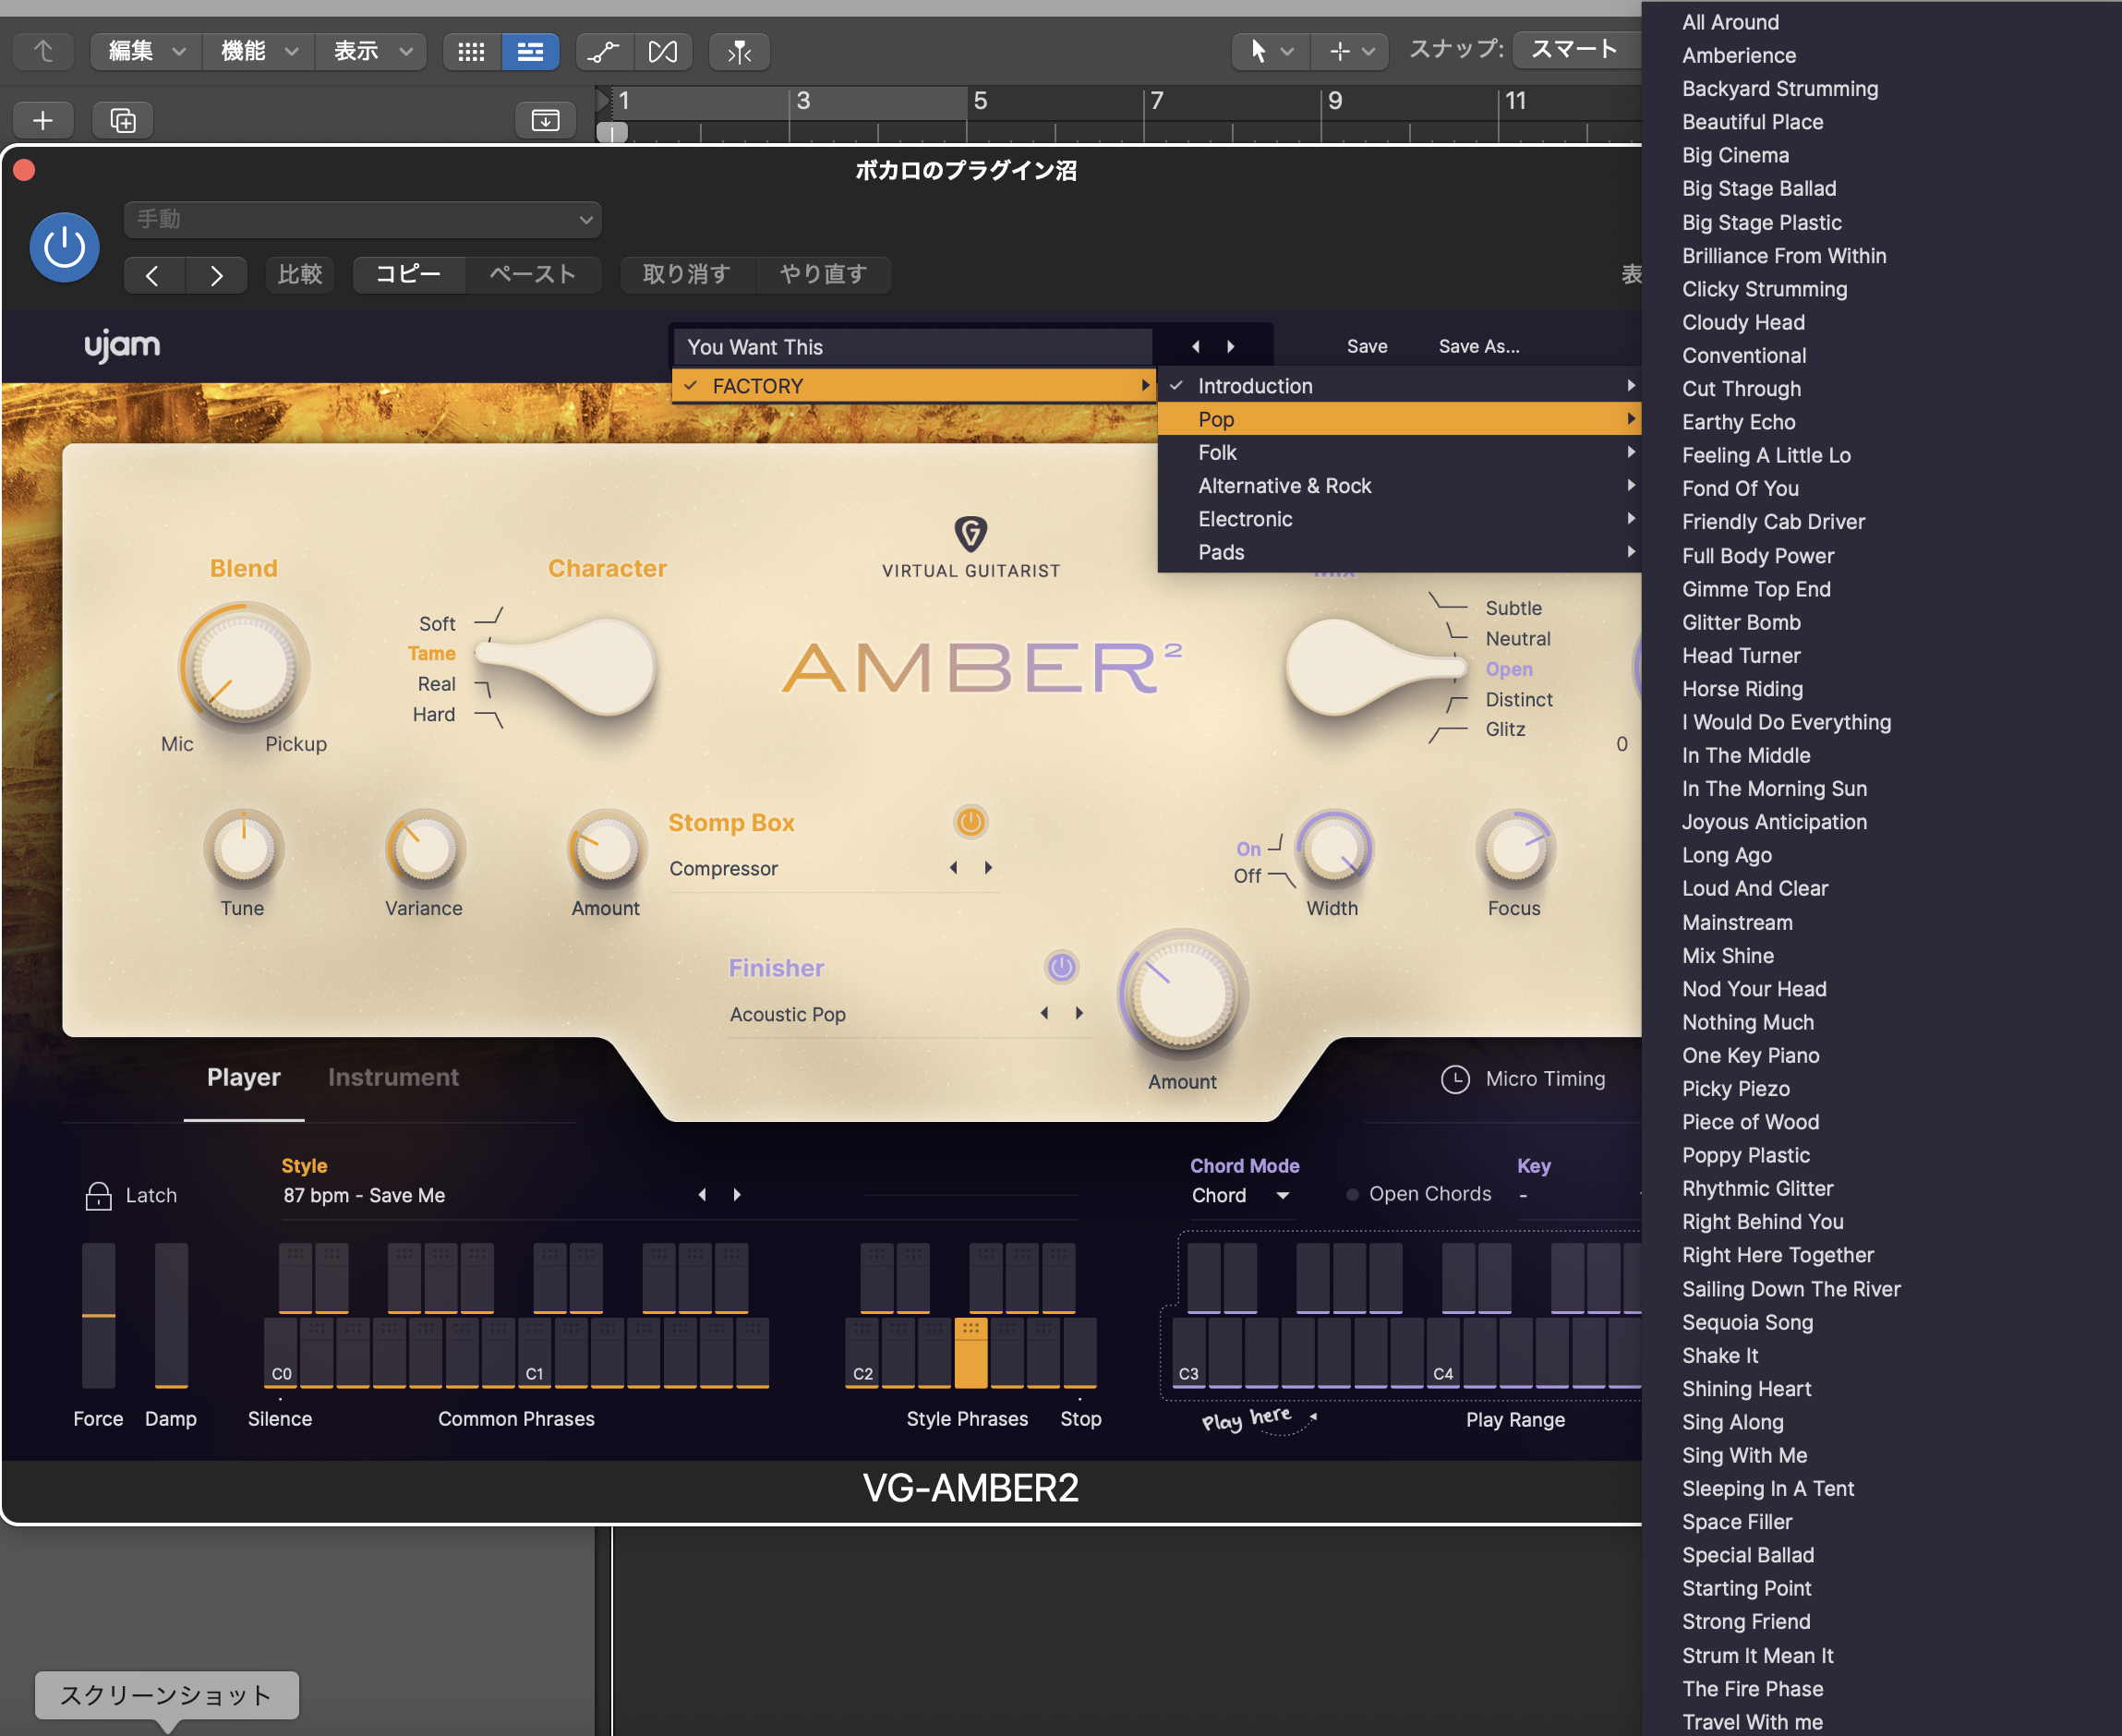The width and height of the screenshot is (2122, 1736).
Task: Click the duplicate track icon
Action: [x=123, y=120]
